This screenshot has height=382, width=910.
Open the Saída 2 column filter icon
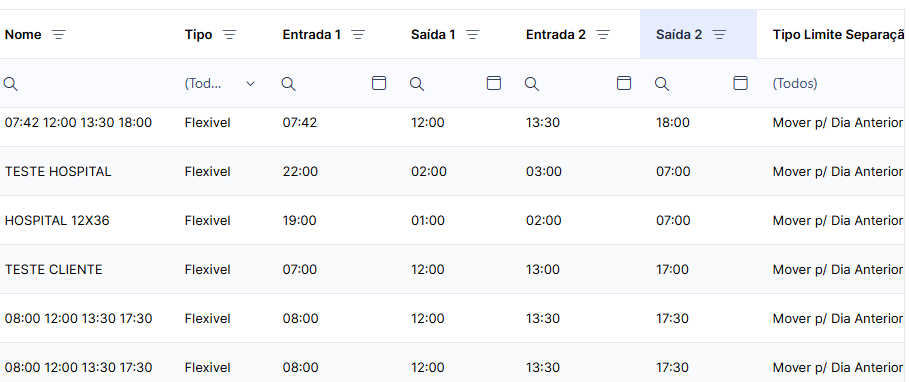[720, 35]
